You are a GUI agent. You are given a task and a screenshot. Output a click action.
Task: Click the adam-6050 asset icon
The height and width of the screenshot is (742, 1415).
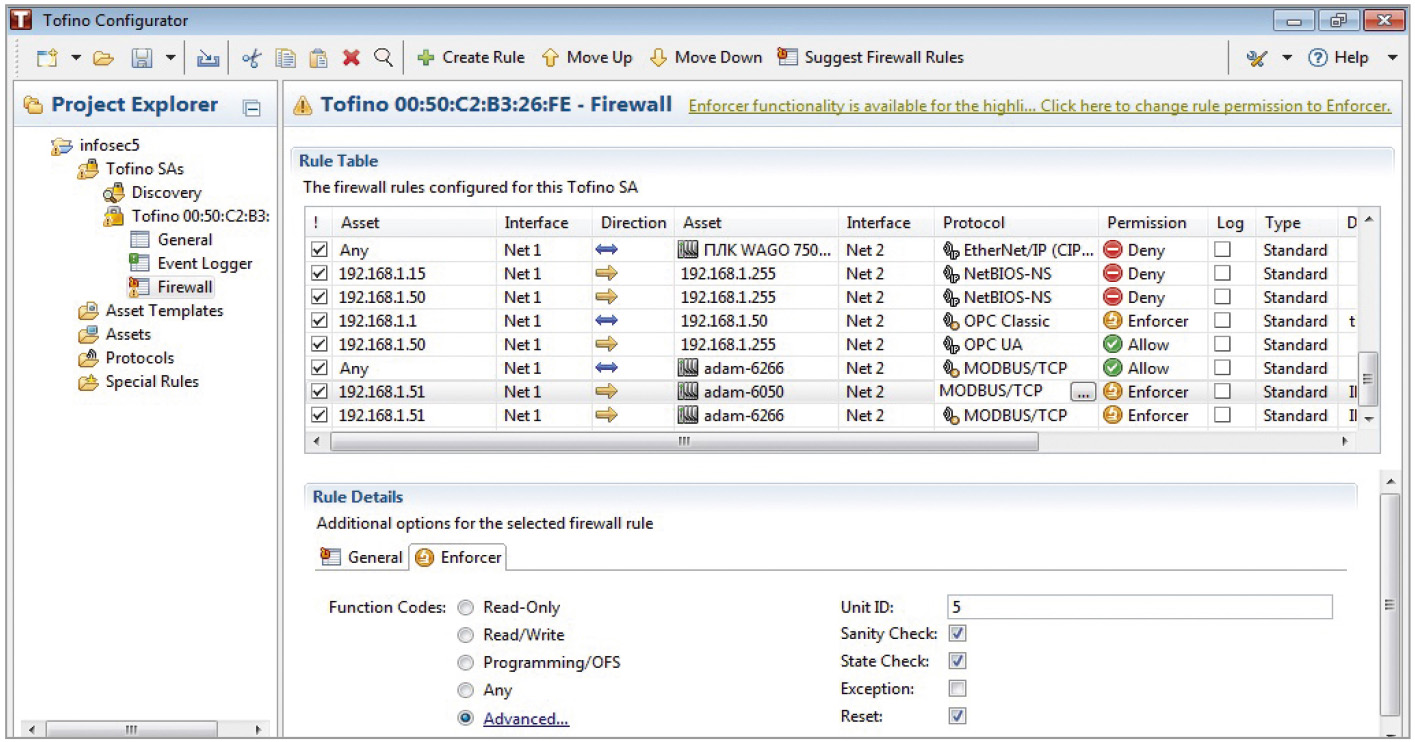687,392
